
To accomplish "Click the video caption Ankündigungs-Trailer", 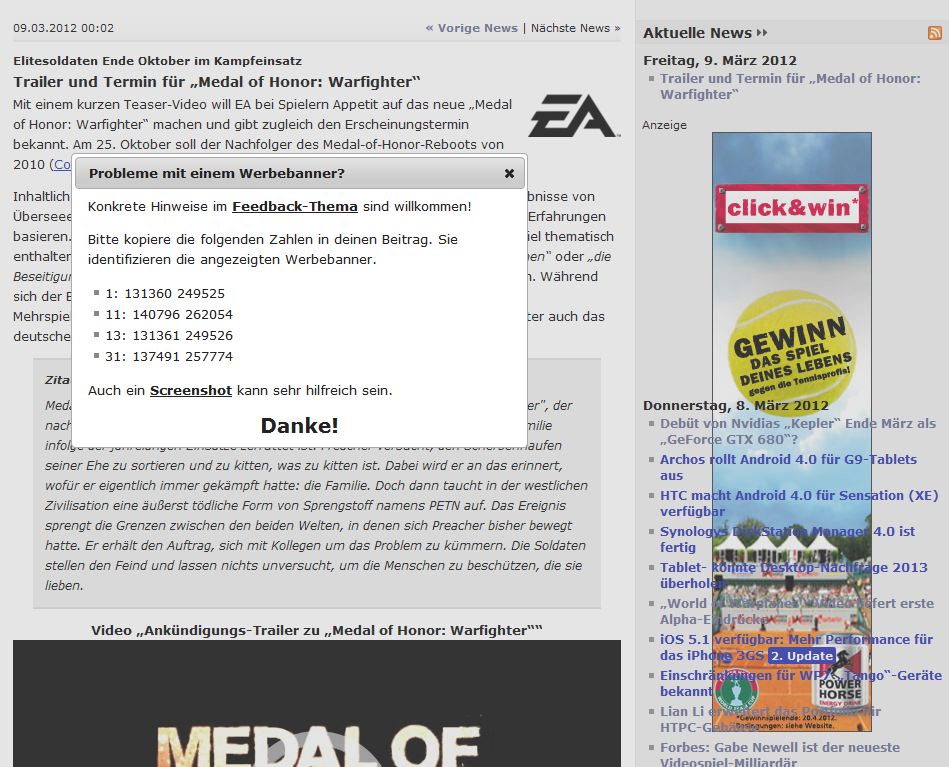I will tap(317, 630).
